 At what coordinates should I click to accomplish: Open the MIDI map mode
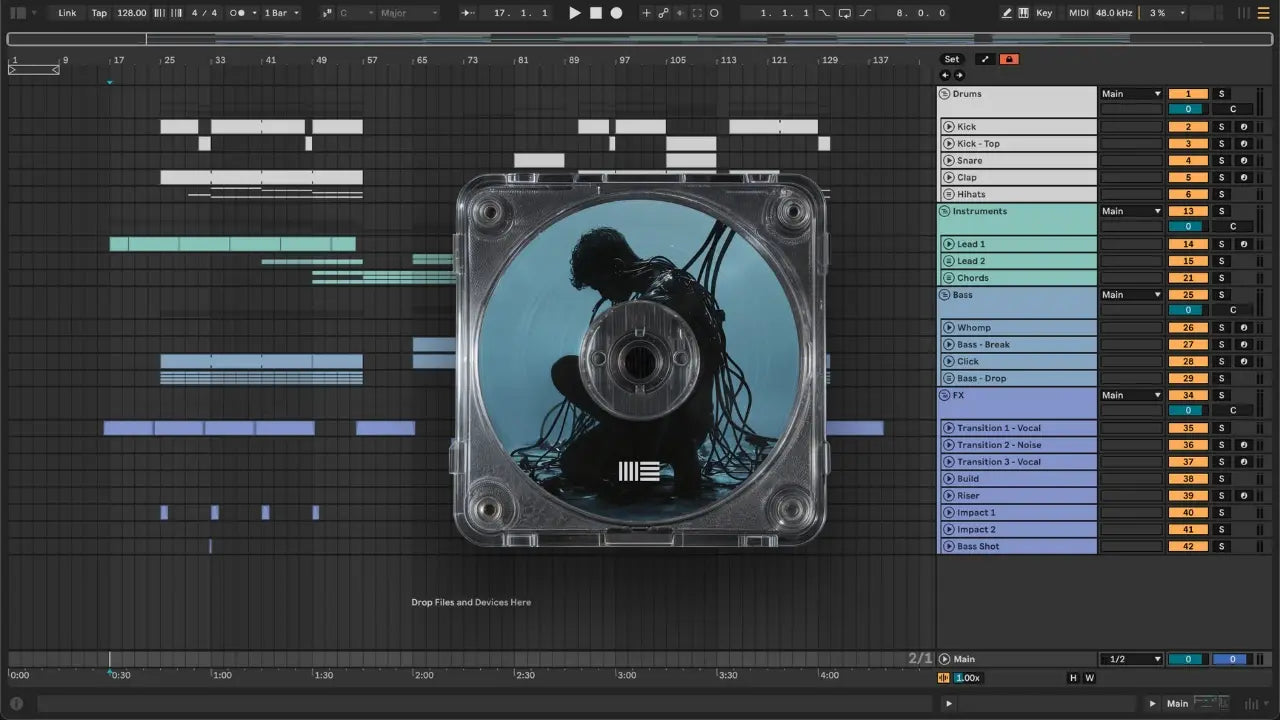pos(1078,13)
